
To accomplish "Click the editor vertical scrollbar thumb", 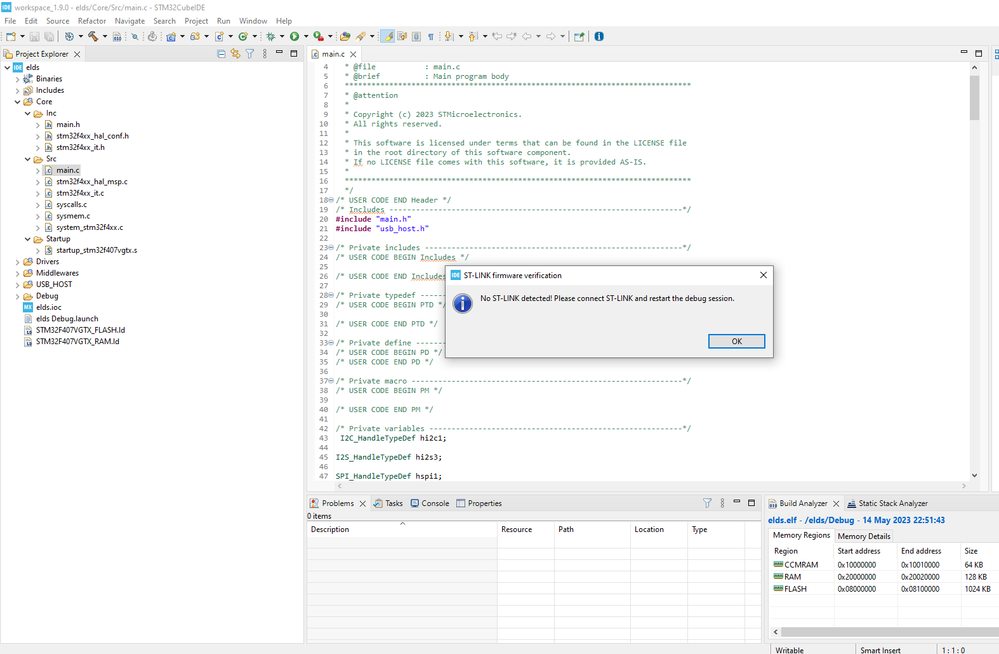I will pyautogui.click(x=974, y=98).
